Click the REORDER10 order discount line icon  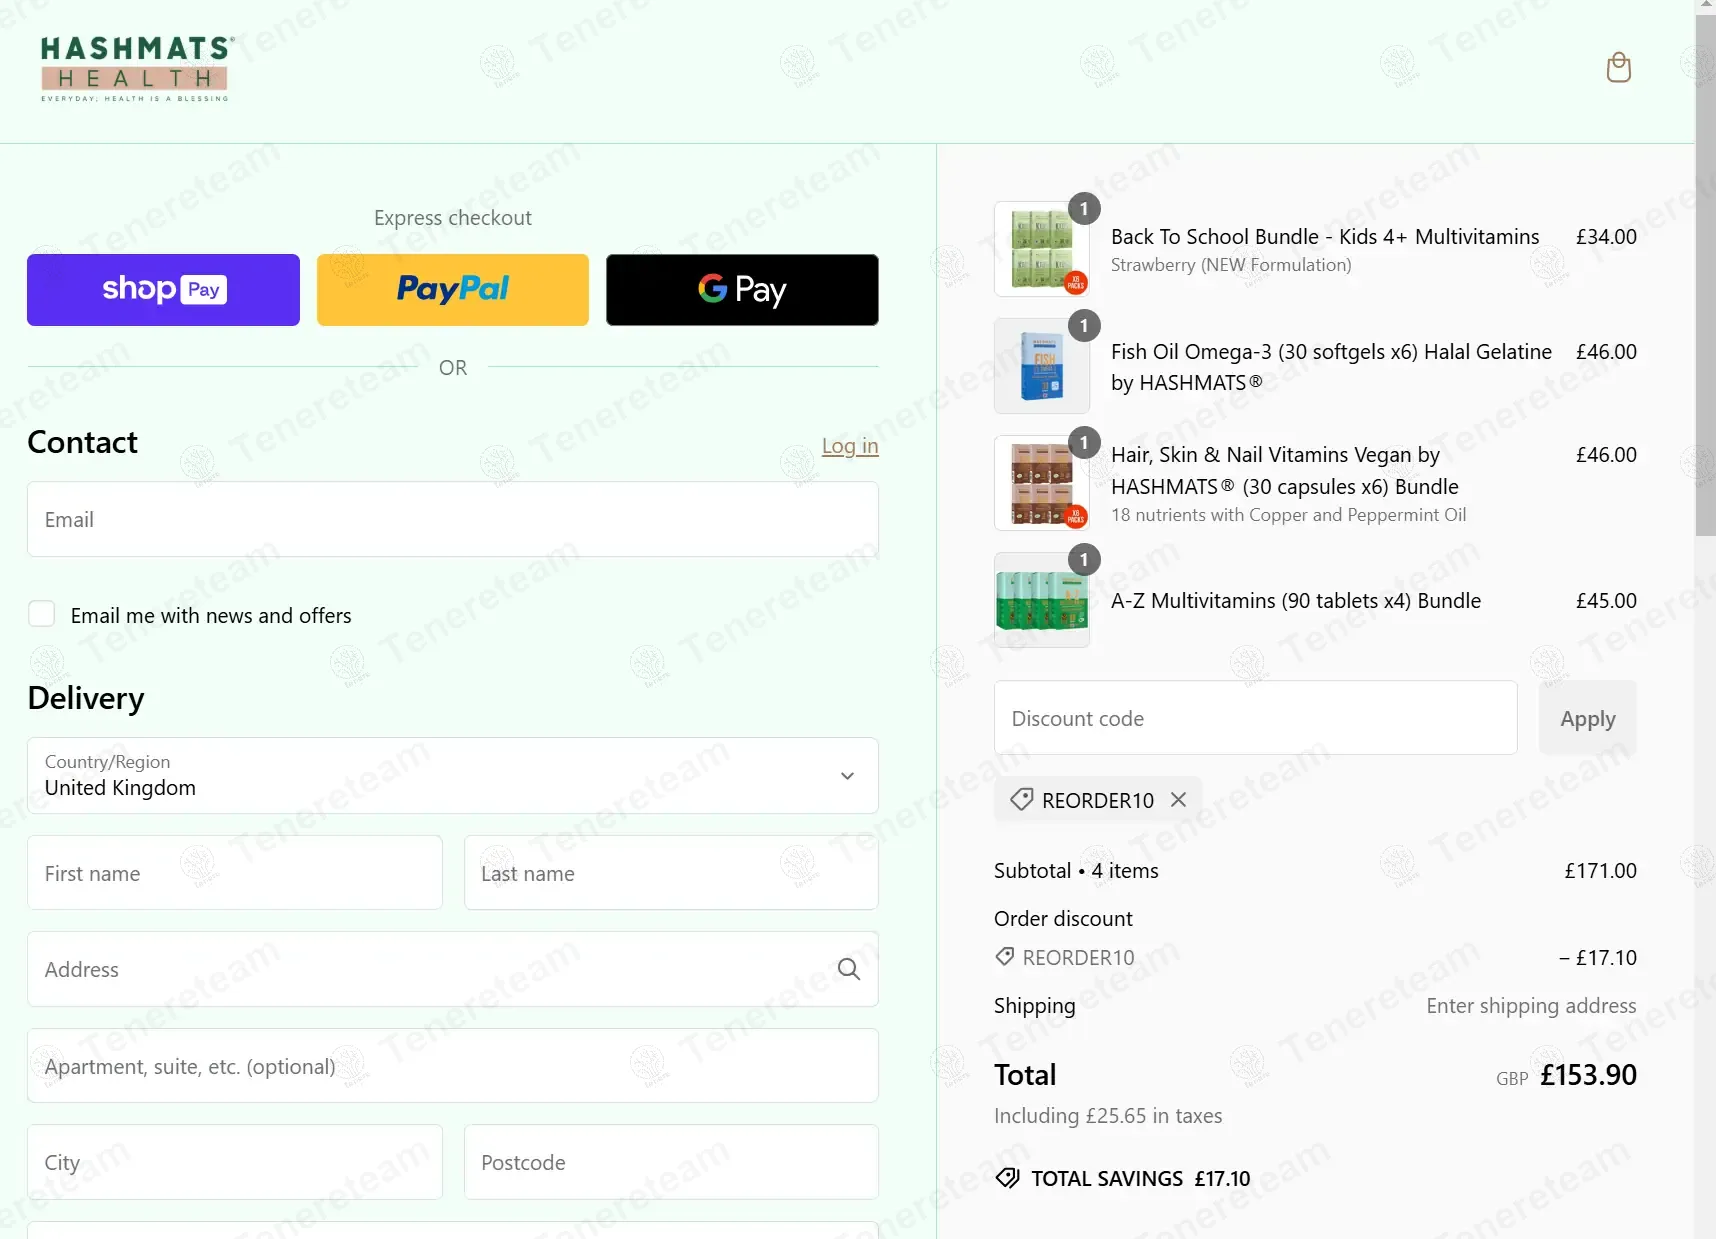point(1005,957)
